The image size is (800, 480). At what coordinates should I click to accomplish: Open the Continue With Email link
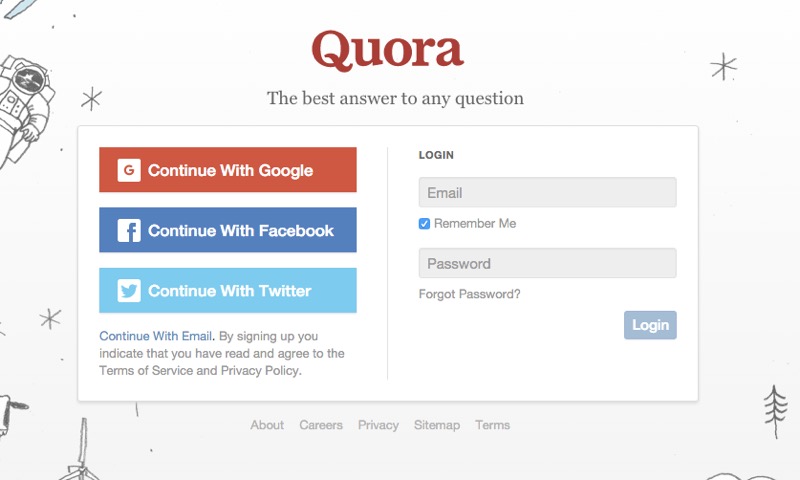click(156, 336)
